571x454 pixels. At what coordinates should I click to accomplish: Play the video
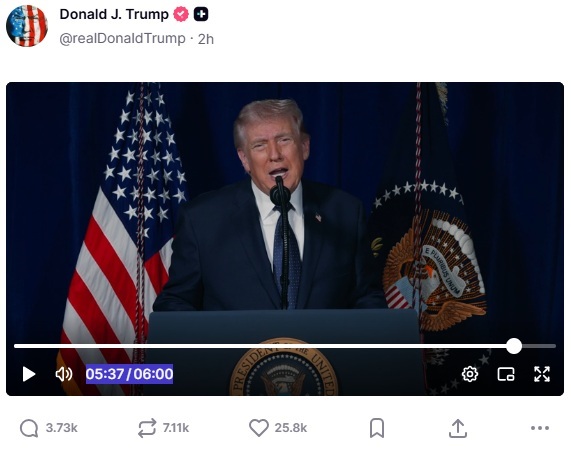29,374
